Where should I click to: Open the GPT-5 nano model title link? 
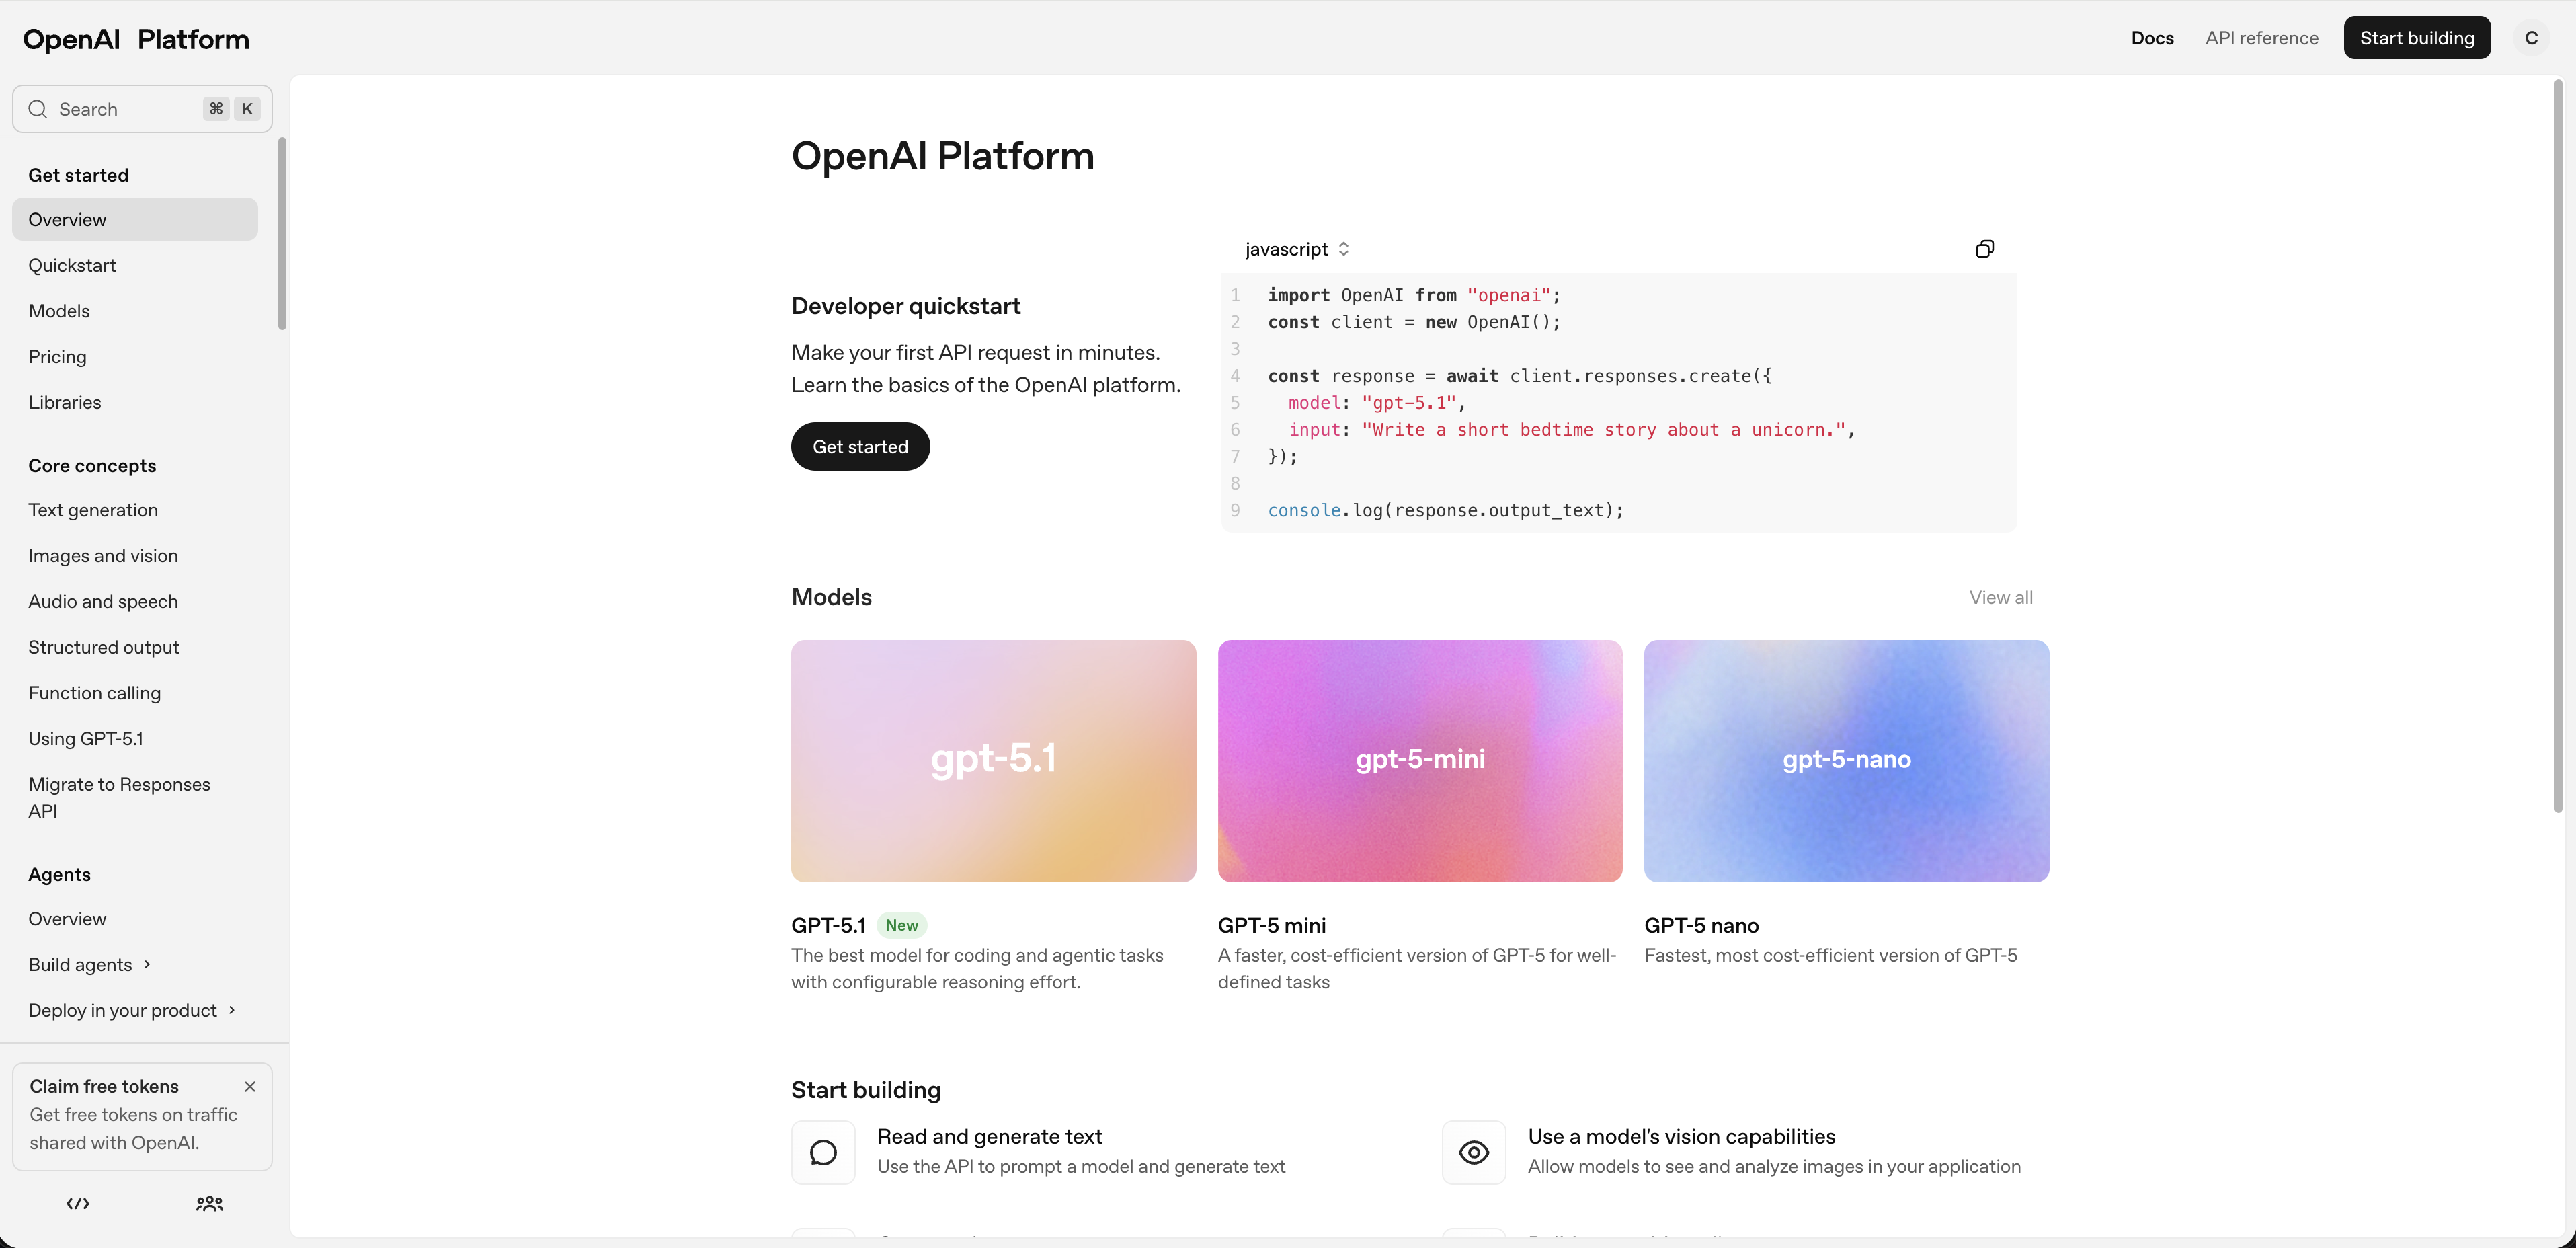click(x=1701, y=925)
